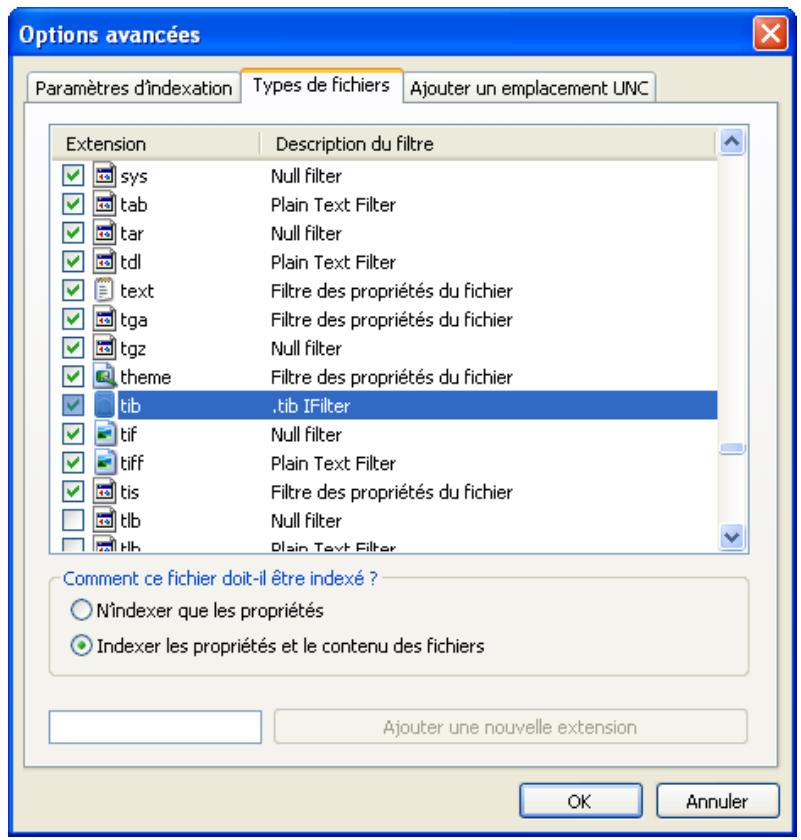The width and height of the screenshot is (801, 840).
Task: Click the tif image file icon
Action: [x=105, y=434]
